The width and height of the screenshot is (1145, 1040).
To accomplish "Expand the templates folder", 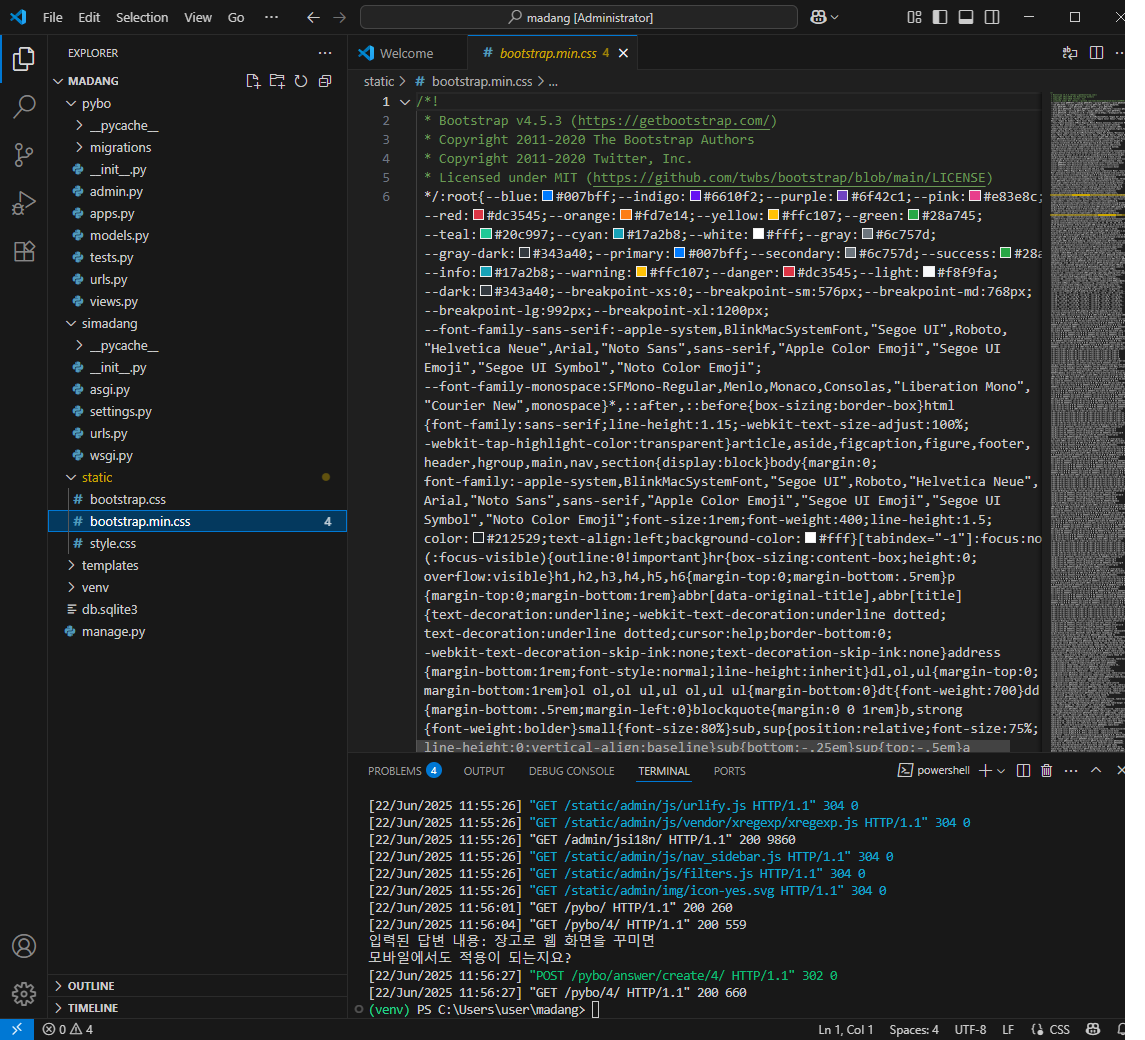I will pyautogui.click(x=71, y=565).
